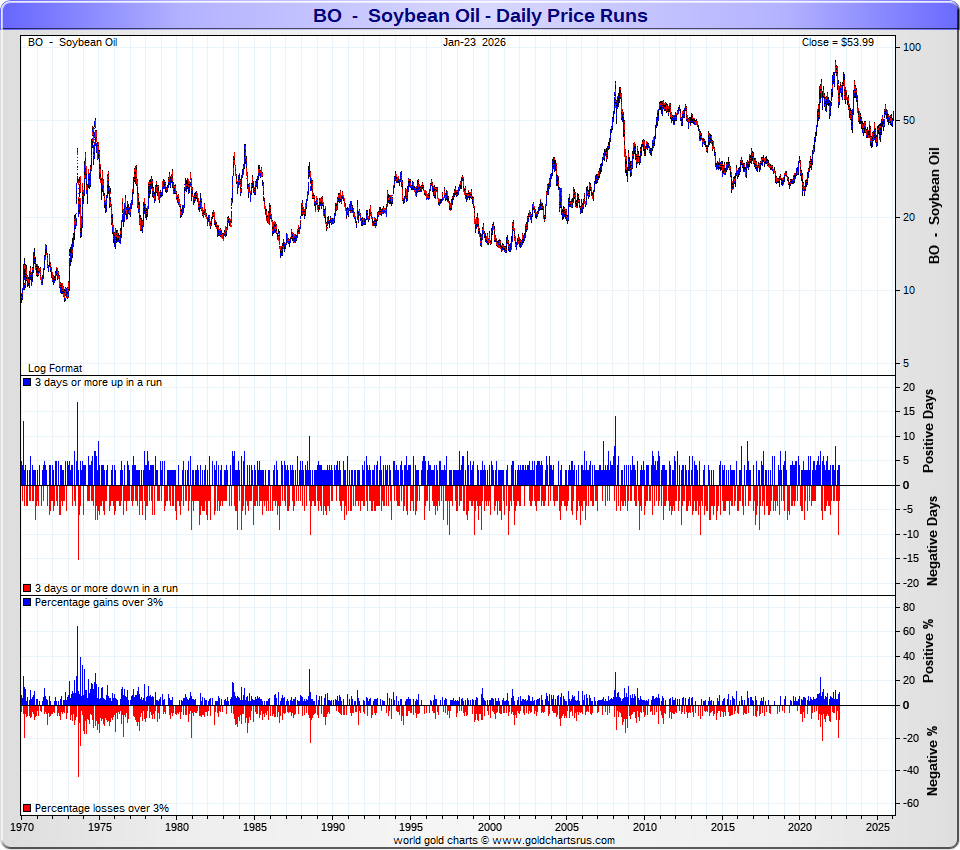Click the '3 days or more up in a run' label
This screenshot has height=850, width=960.
(x=98, y=382)
